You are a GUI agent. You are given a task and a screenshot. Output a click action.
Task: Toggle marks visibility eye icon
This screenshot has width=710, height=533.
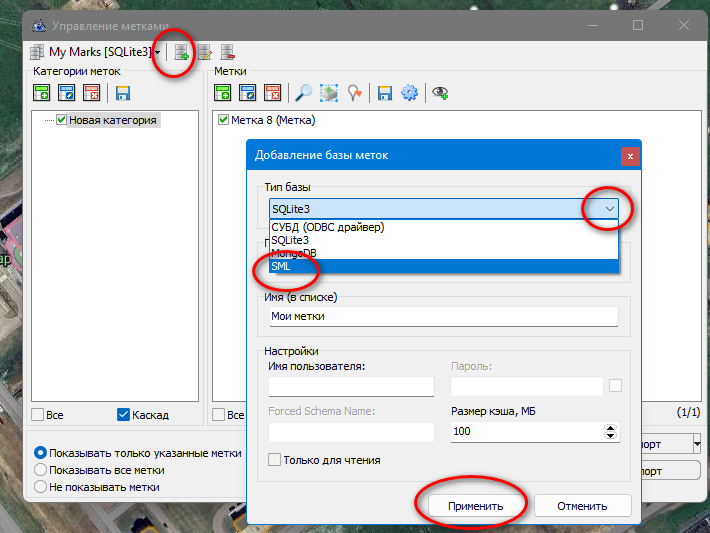439,93
